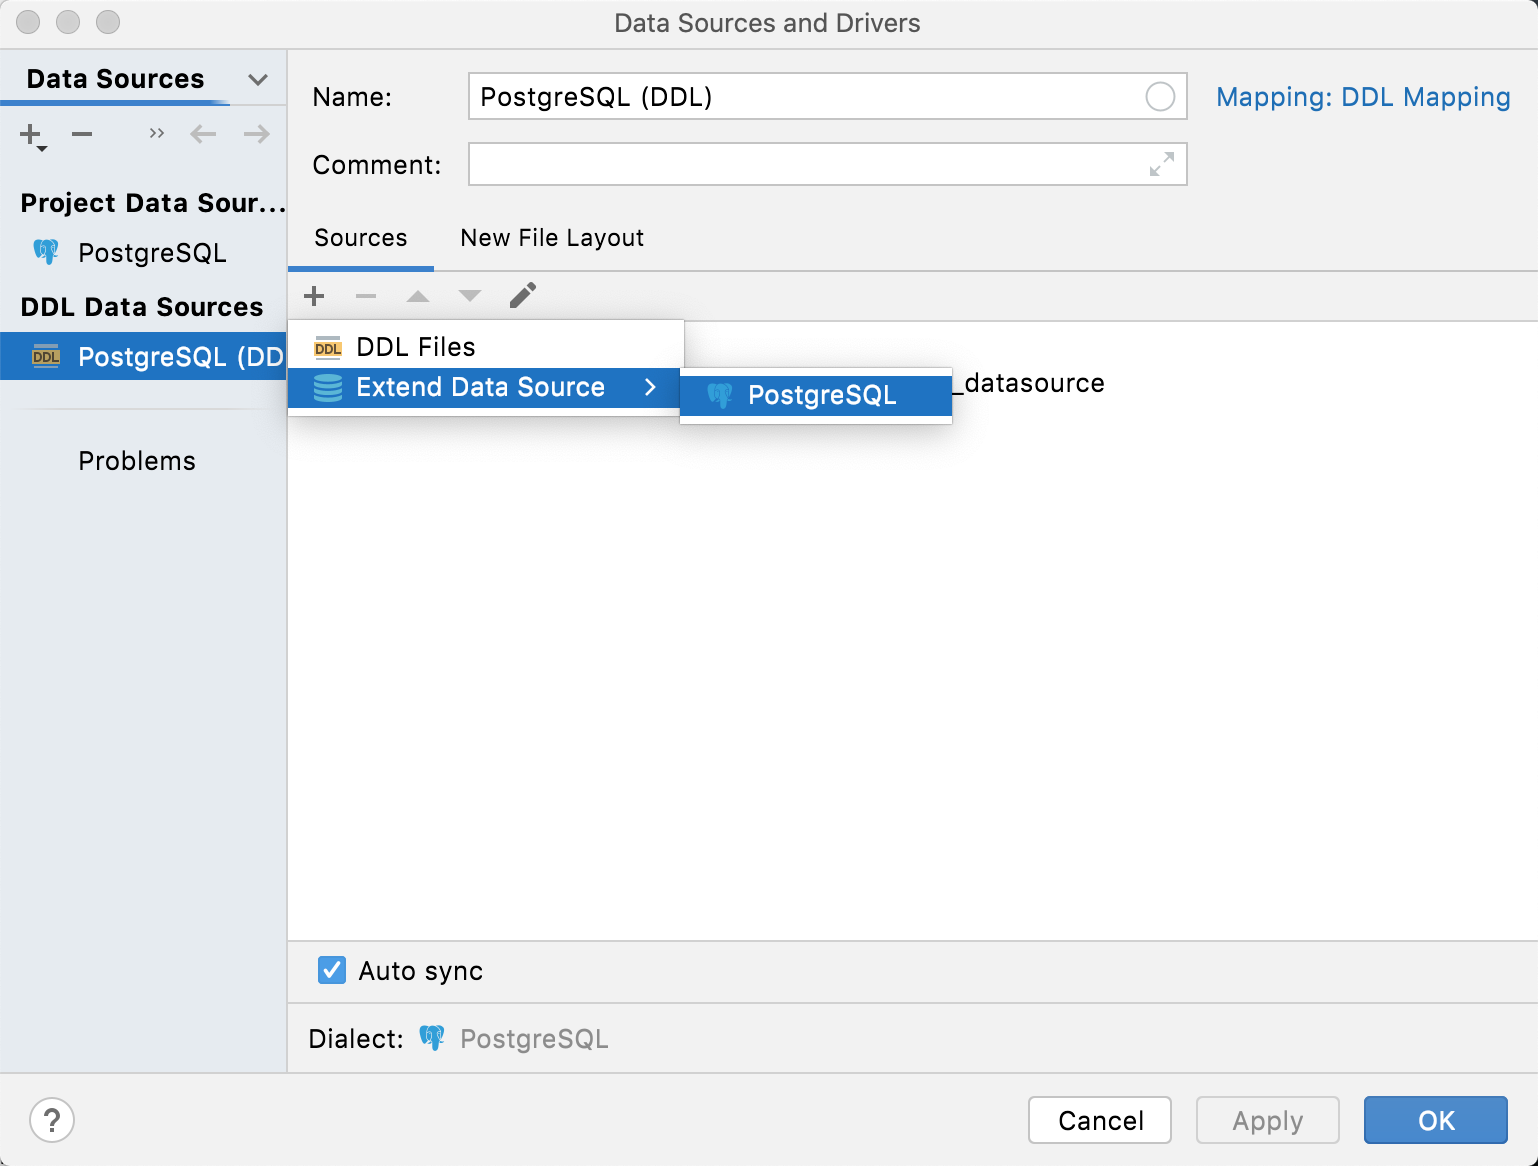Viewport: 1538px width, 1166px height.
Task: Choose Extend Data Source menu item
Action: tap(484, 388)
